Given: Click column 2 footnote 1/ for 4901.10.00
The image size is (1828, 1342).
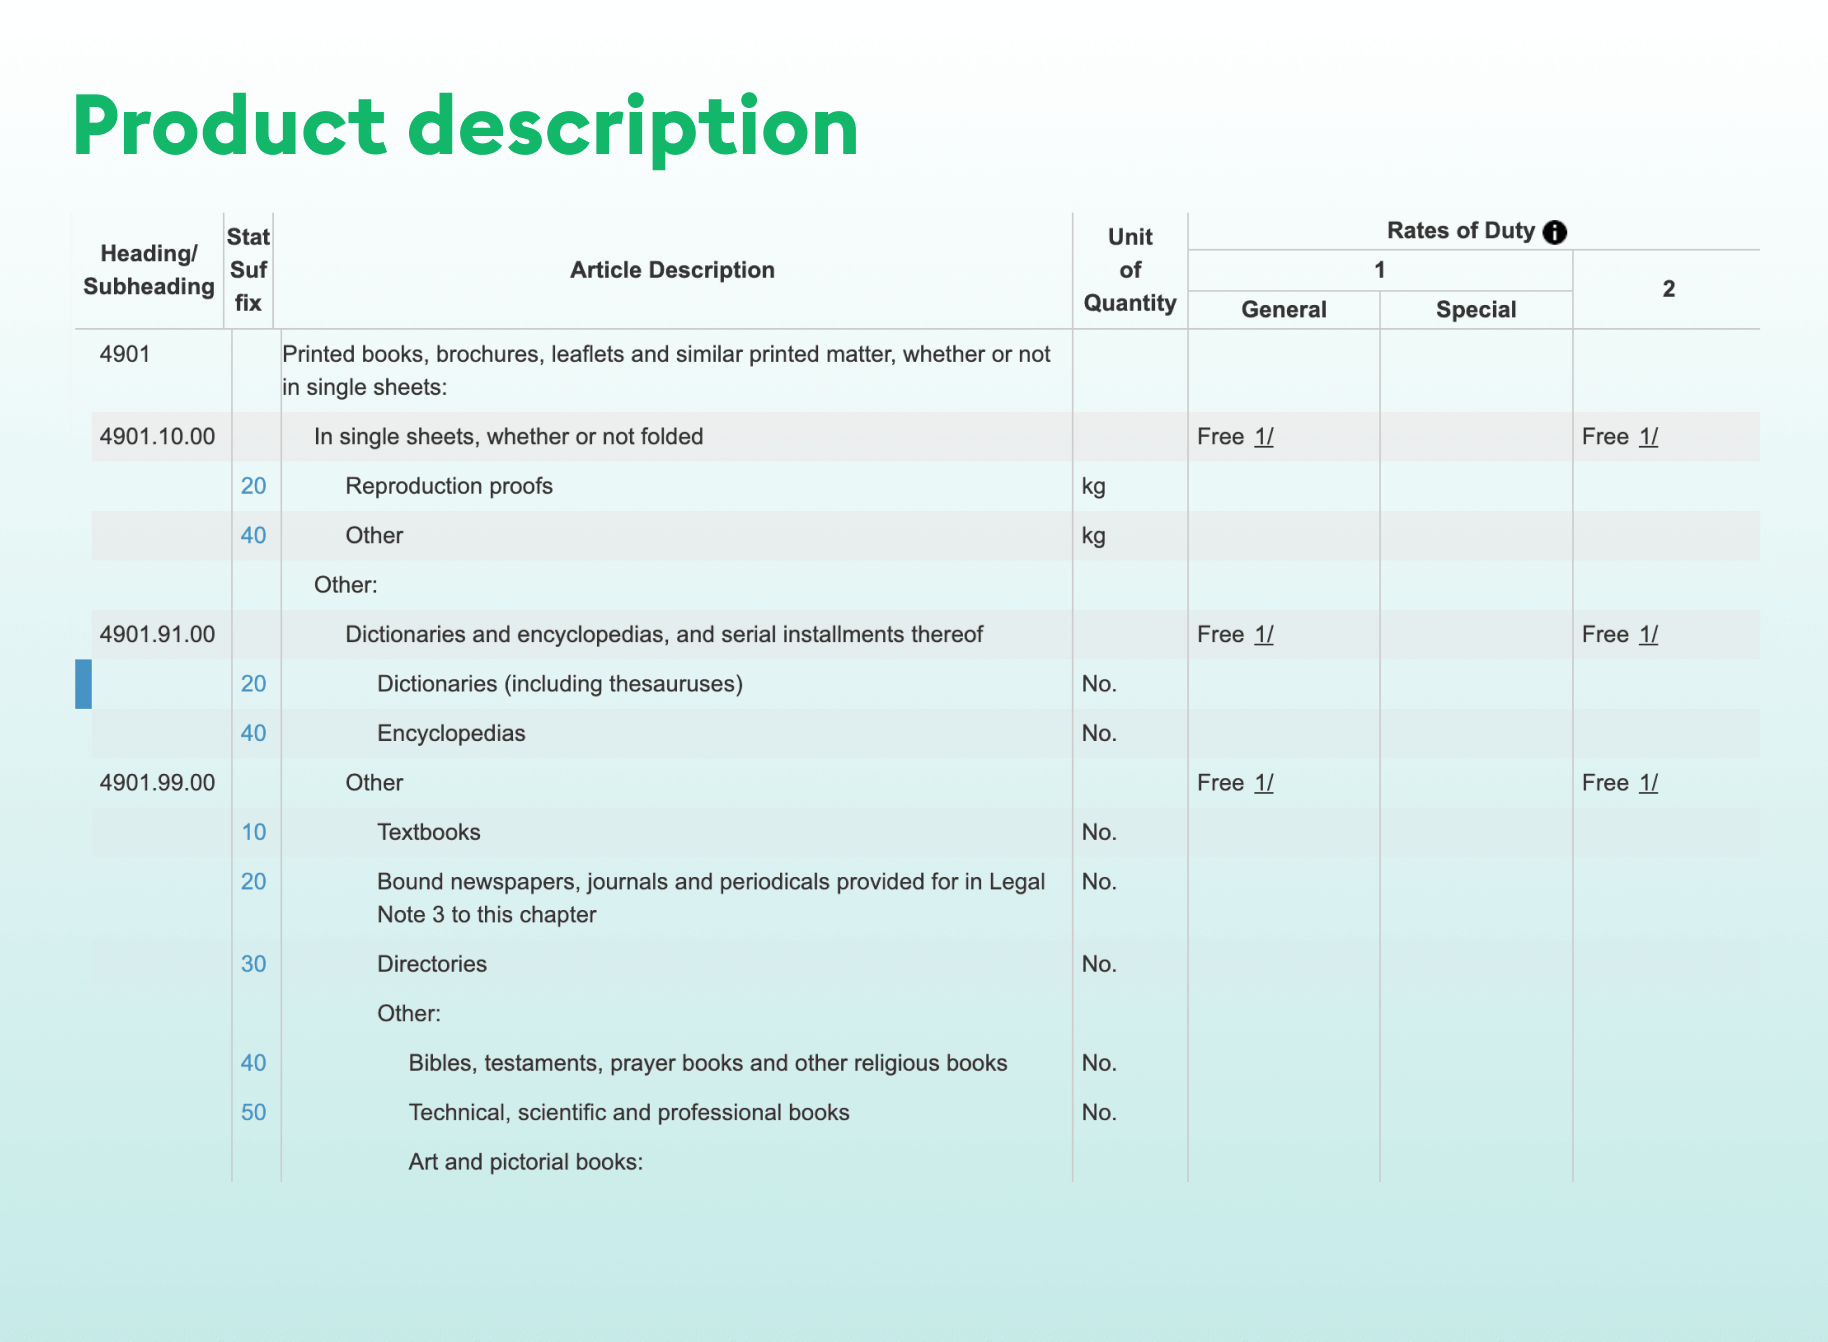Looking at the screenshot, I should coord(1649,437).
